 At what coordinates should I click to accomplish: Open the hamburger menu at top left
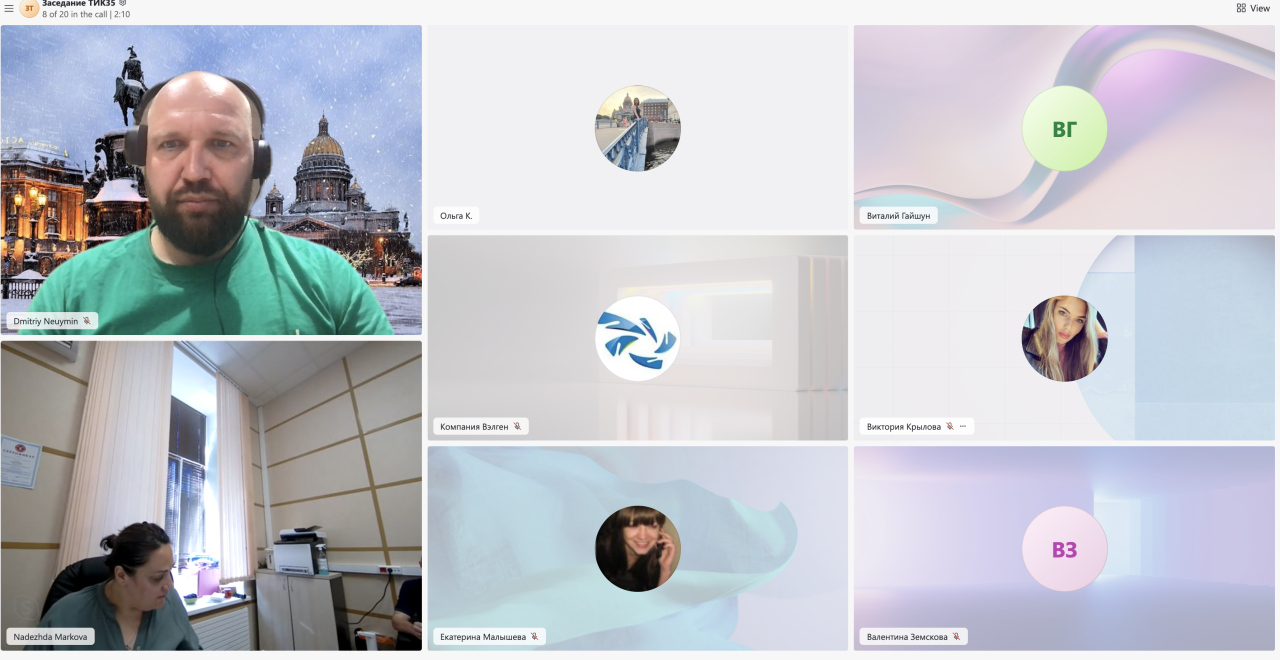pos(9,9)
